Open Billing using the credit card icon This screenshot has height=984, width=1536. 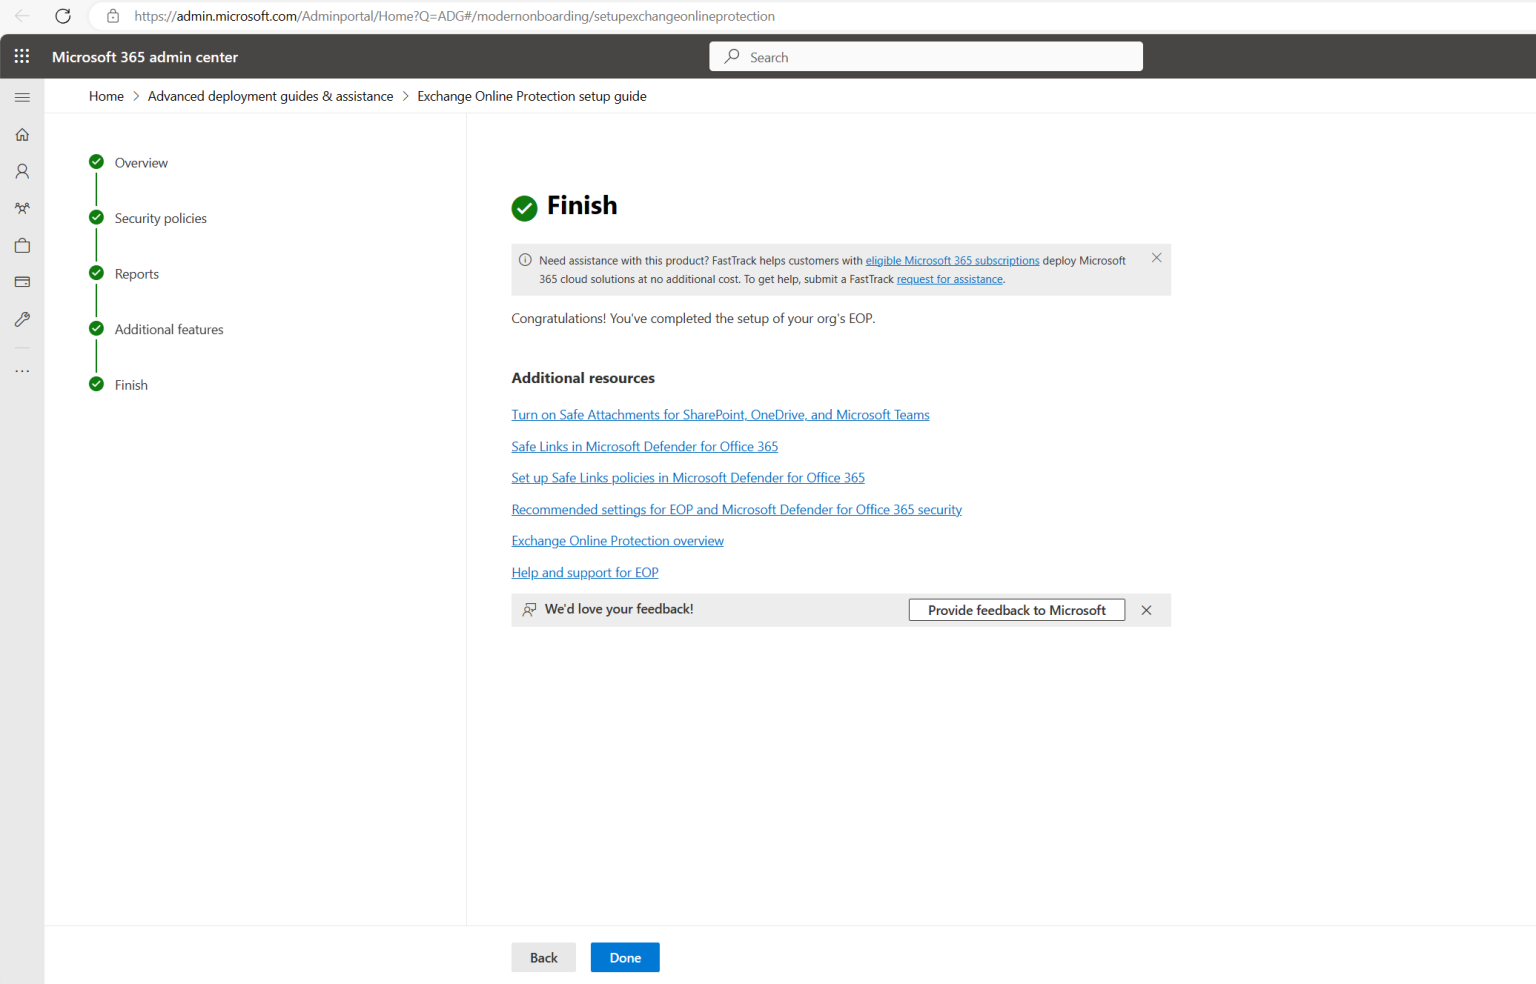point(22,282)
